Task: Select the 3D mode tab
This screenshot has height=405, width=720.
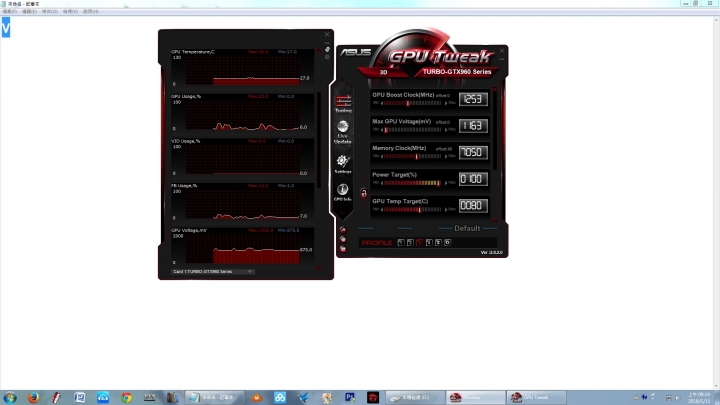Action: pos(383,72)
